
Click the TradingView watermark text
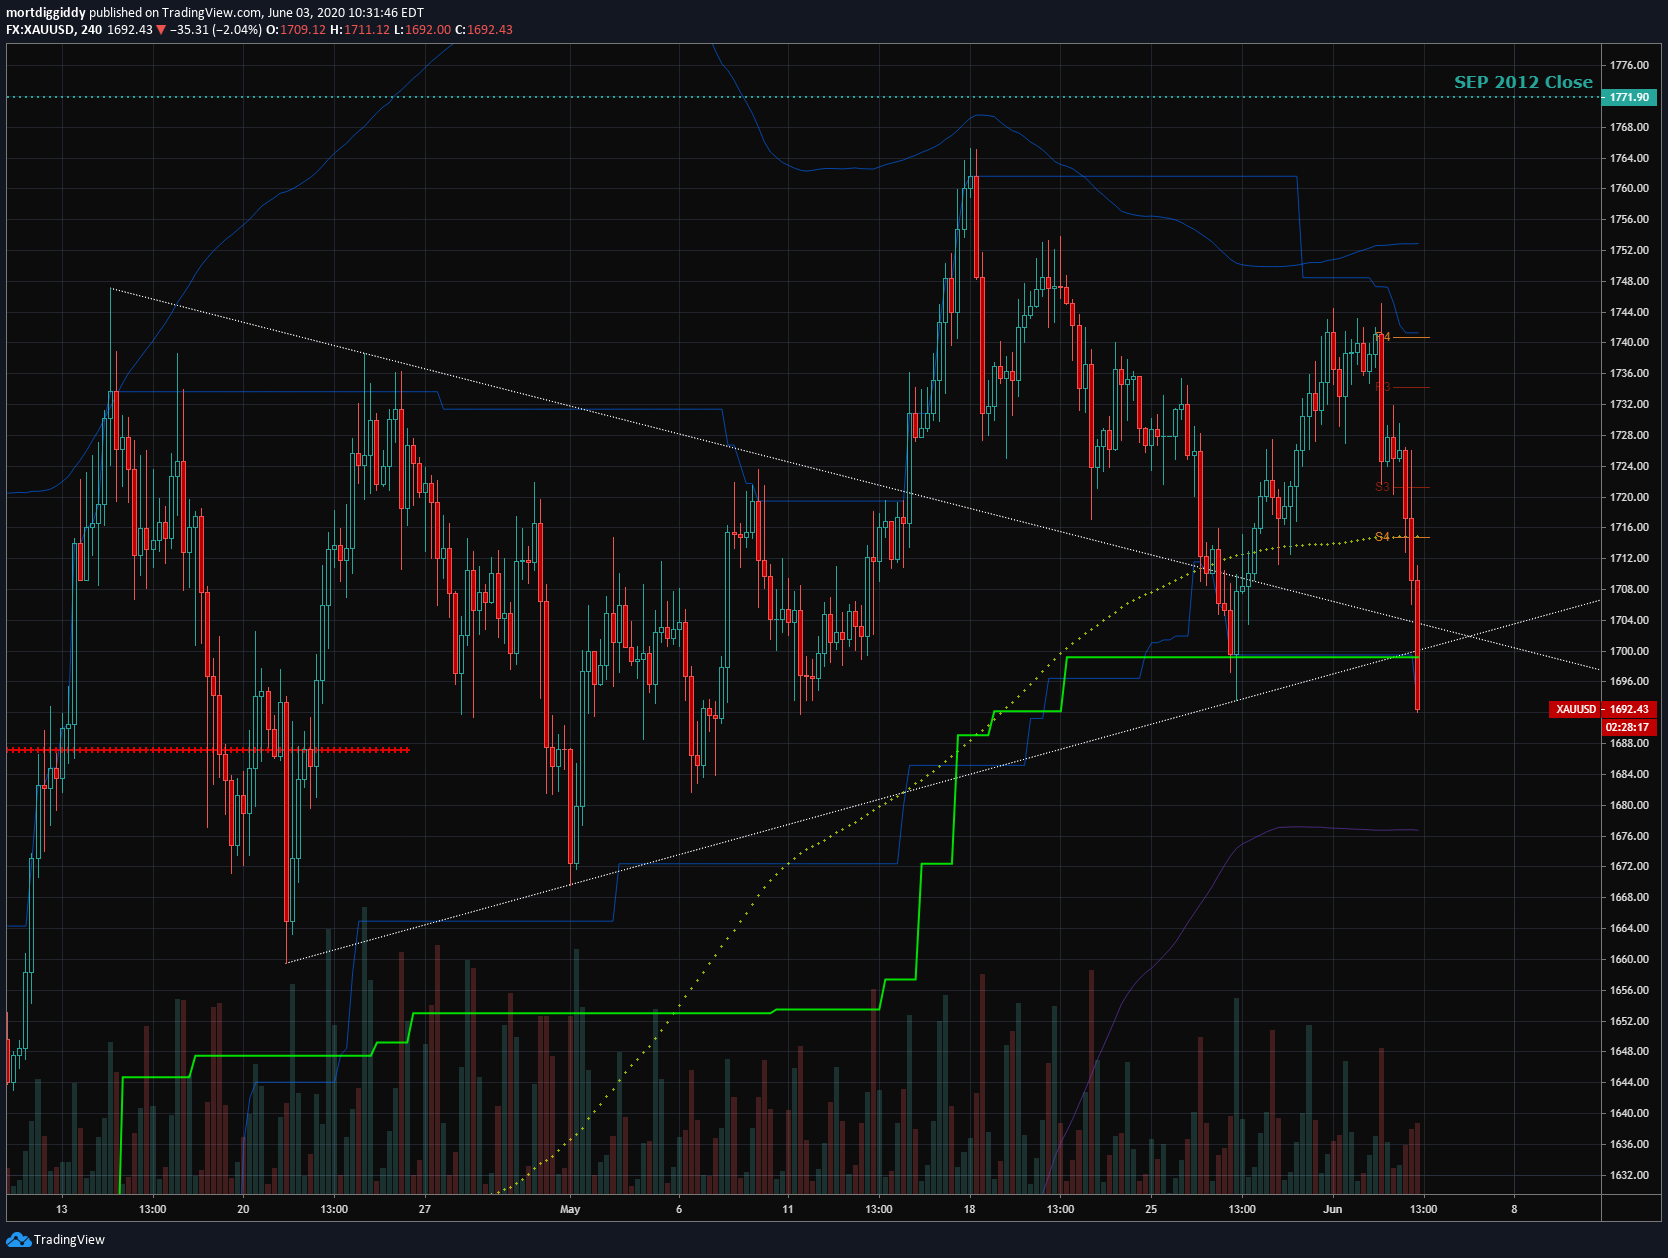pos(69,1240)
